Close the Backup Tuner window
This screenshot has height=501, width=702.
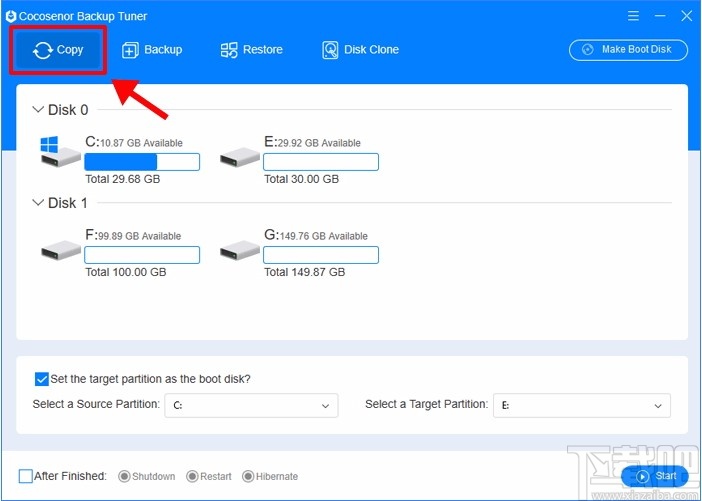pos(686,16)
